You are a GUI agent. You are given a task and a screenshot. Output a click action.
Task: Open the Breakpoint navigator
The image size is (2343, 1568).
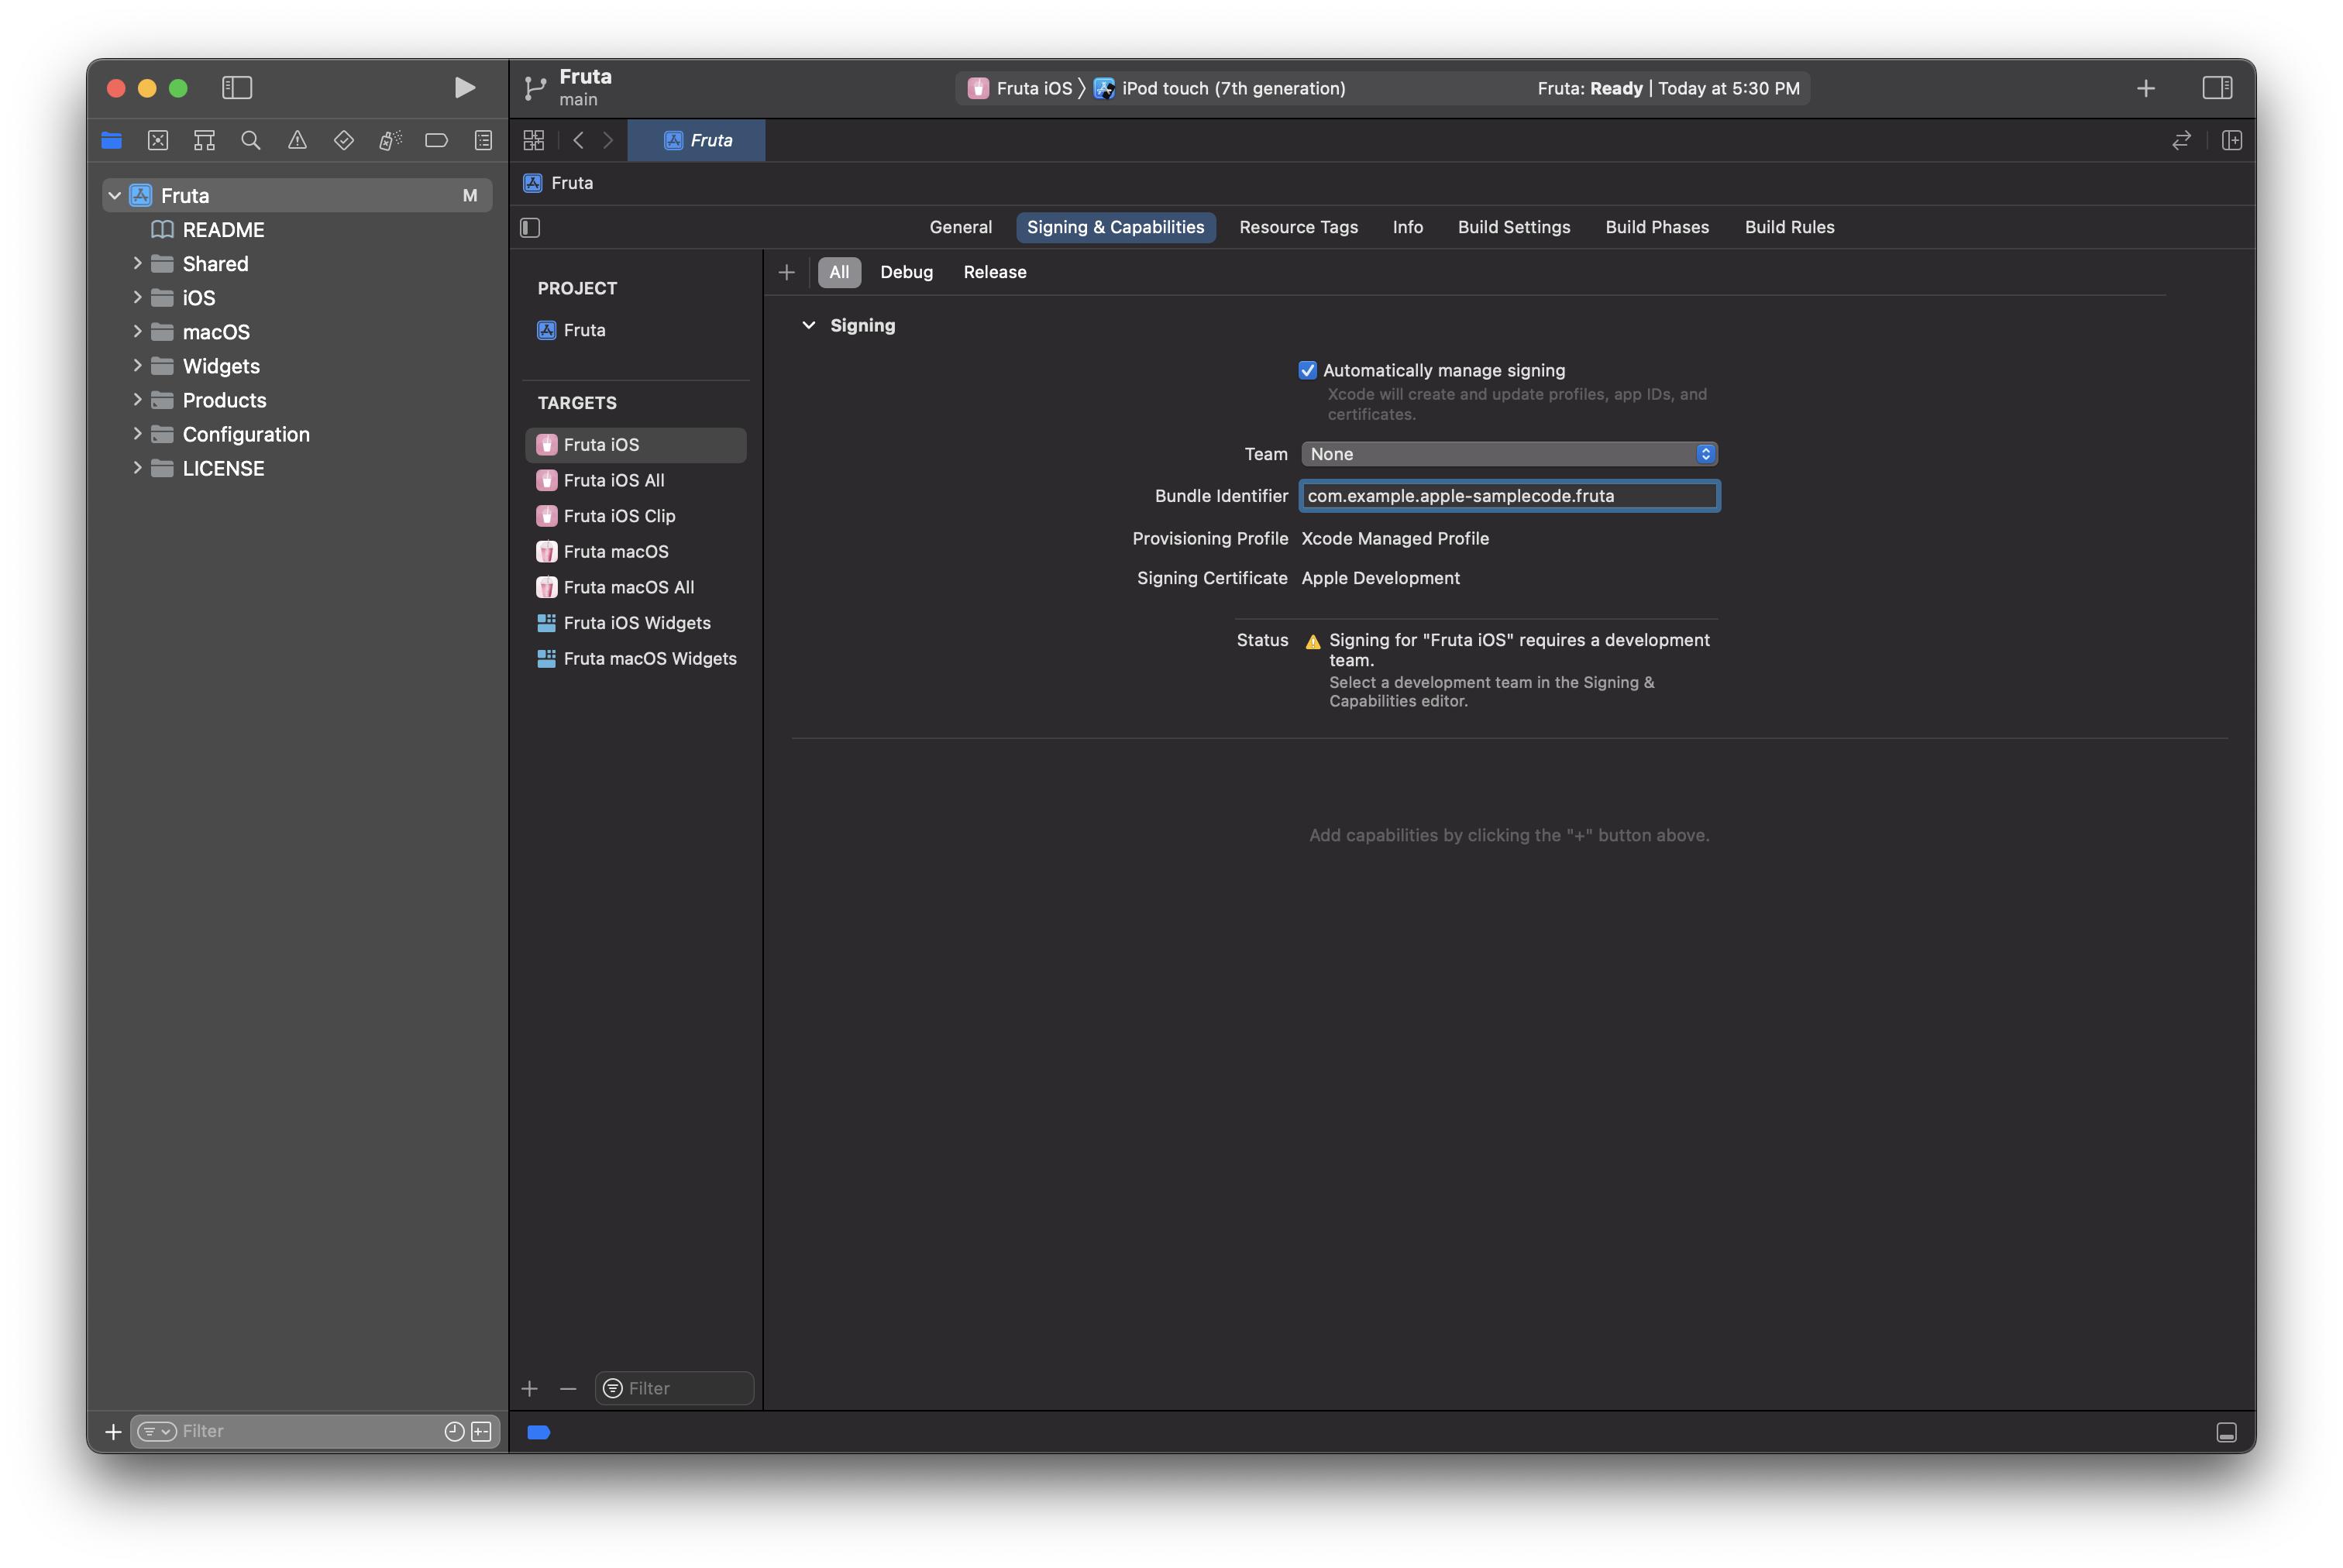click(x=436, y=140)
